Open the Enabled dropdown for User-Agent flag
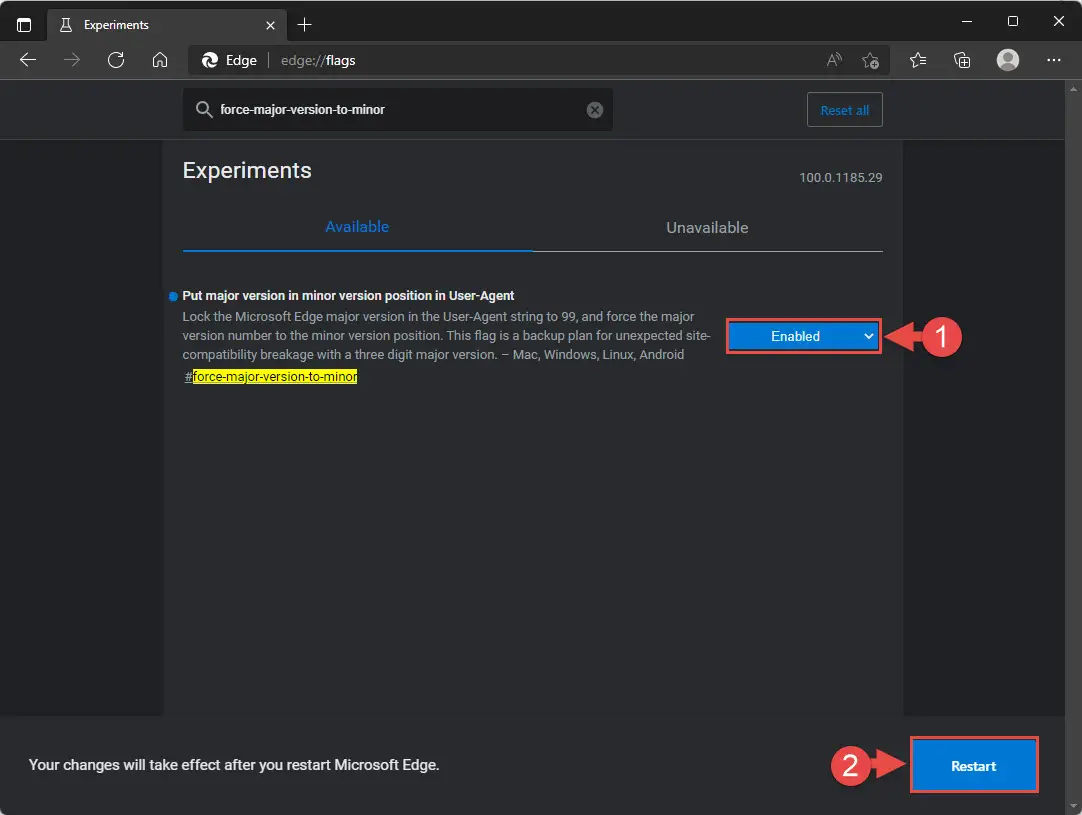The image size is (1082, 815). point(803,336)
